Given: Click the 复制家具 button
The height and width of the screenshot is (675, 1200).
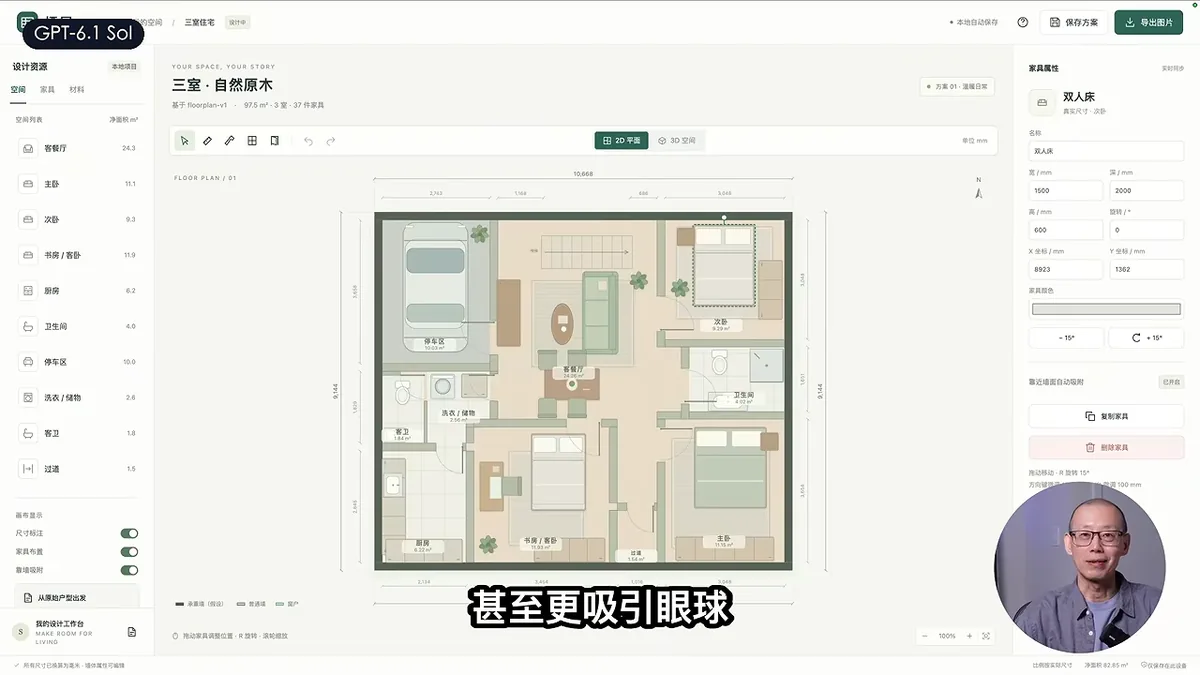Looking at the screenshot, I should click(1107, 416).
